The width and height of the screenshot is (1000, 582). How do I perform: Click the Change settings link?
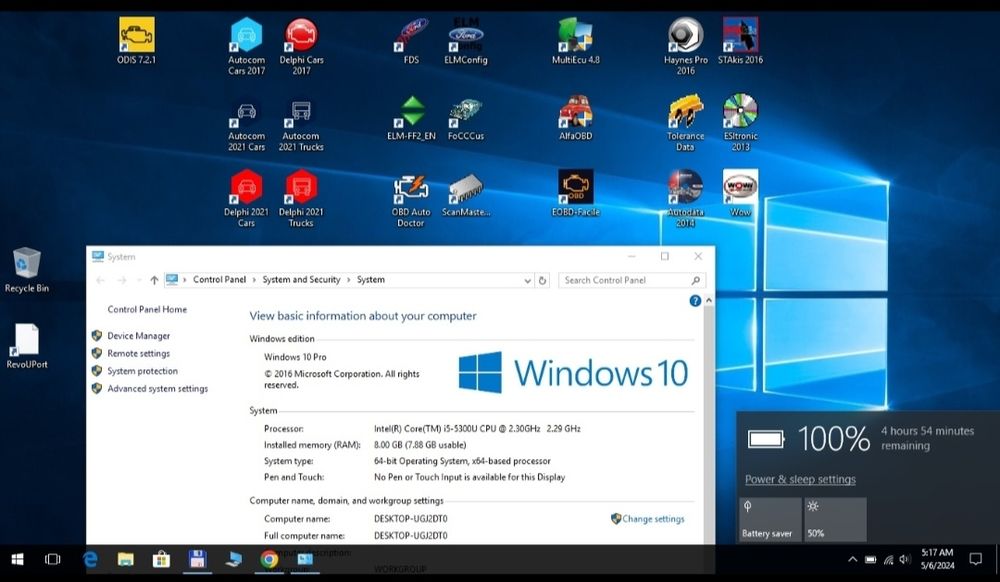click(652, 519)
